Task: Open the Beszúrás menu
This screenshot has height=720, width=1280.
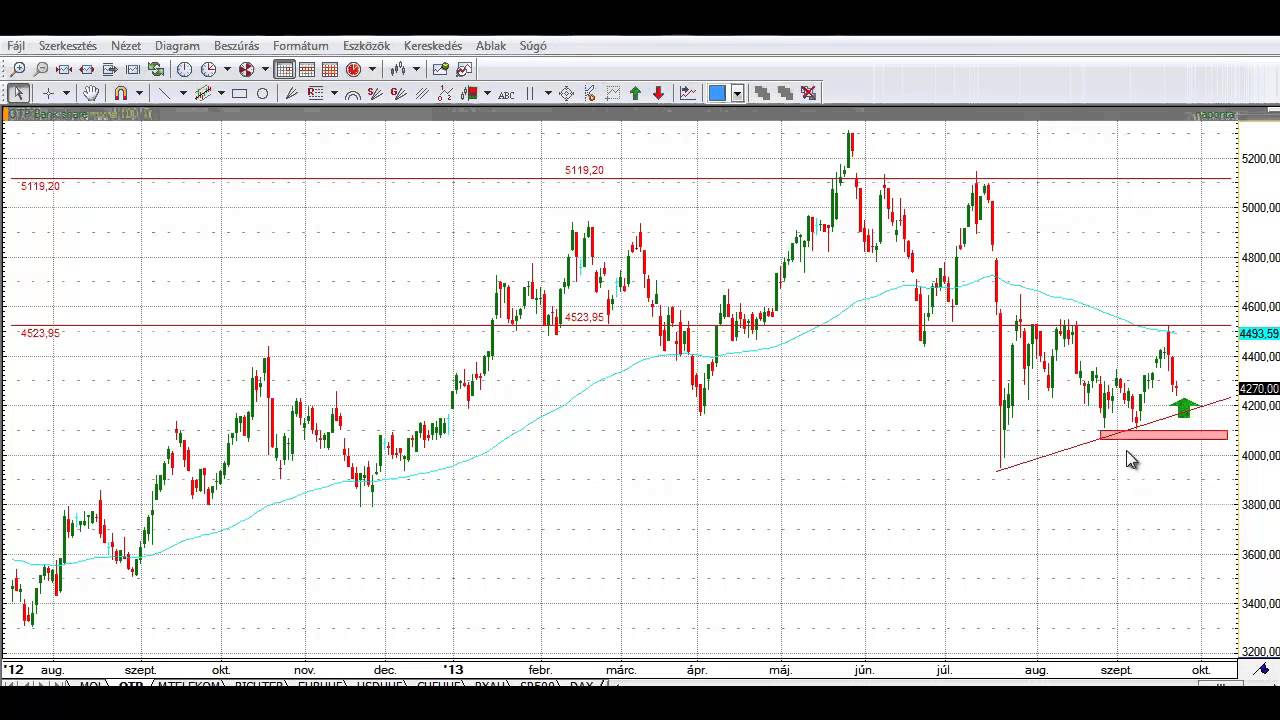Action: click(236, 46)
